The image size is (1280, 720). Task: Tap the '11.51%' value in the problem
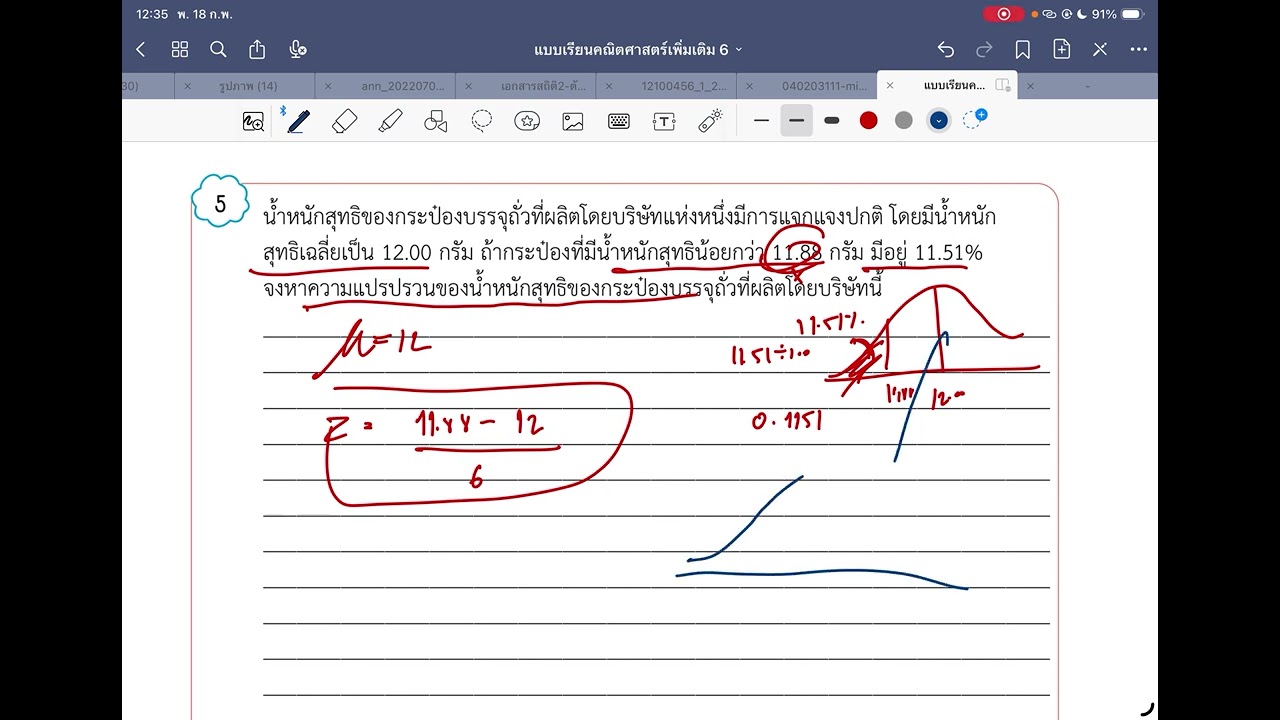tap(948, 253)
